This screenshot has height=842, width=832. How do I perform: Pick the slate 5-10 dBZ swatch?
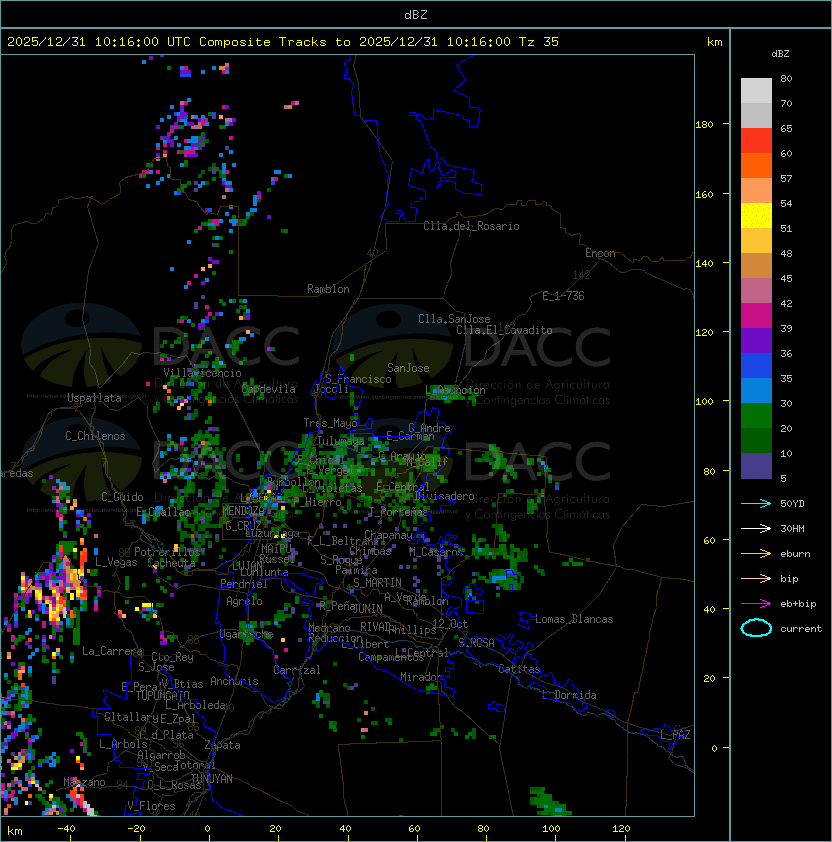[756, 466]
